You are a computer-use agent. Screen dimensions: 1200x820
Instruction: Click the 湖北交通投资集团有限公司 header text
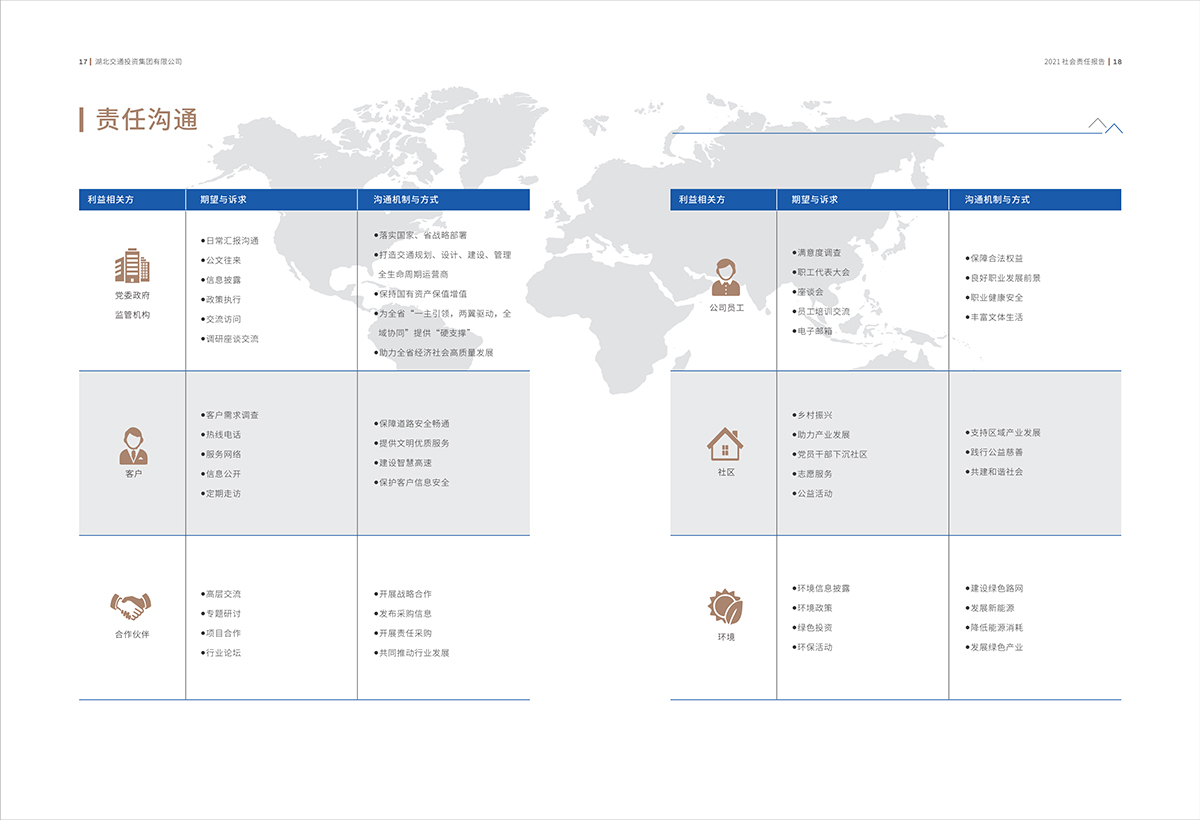click(x=138, y=61)
